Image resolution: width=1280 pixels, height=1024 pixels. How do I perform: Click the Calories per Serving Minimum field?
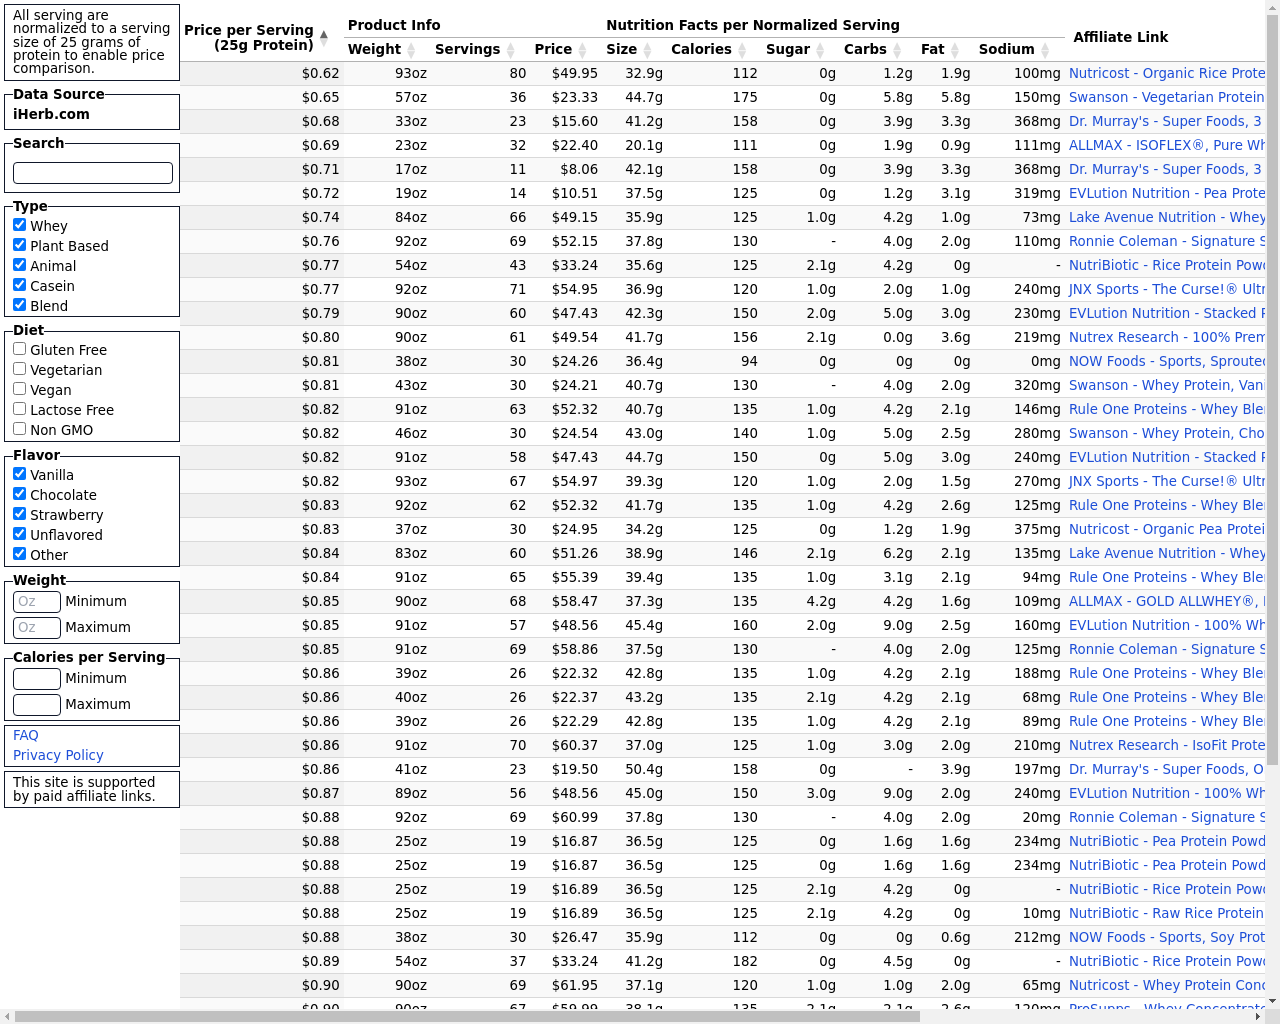37,678
